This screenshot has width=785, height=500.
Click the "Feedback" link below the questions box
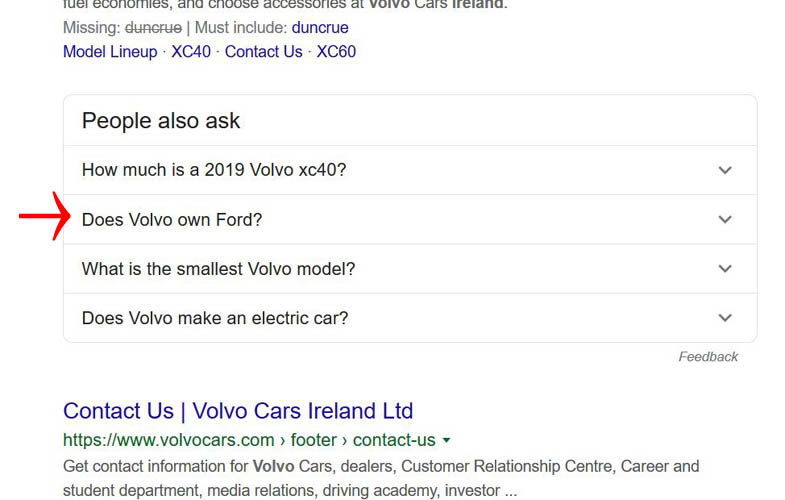tap(708, 357)
